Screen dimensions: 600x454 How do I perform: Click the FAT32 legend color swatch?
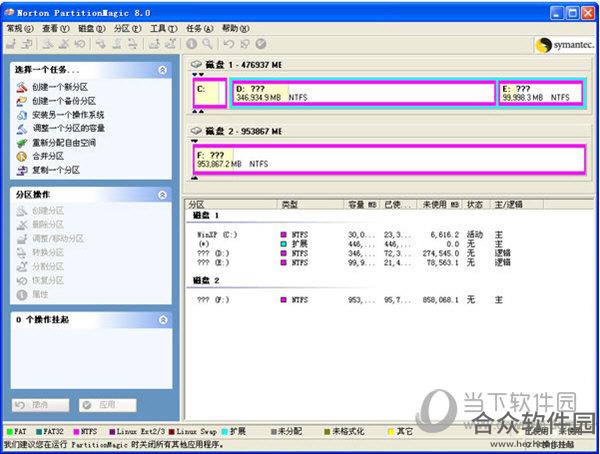click(x=39, y=432)
